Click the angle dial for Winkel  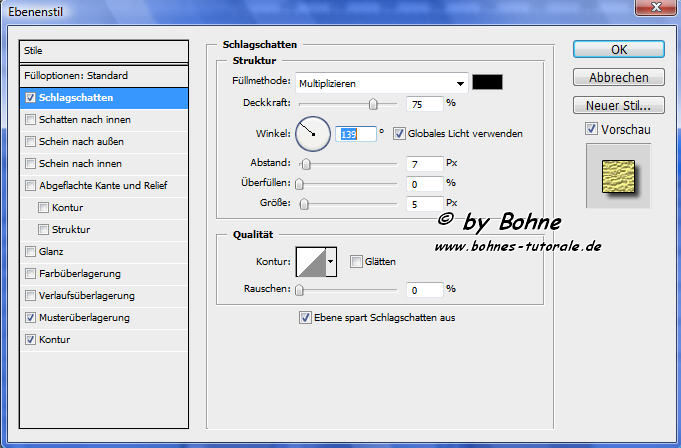click(x=312, y=132)
